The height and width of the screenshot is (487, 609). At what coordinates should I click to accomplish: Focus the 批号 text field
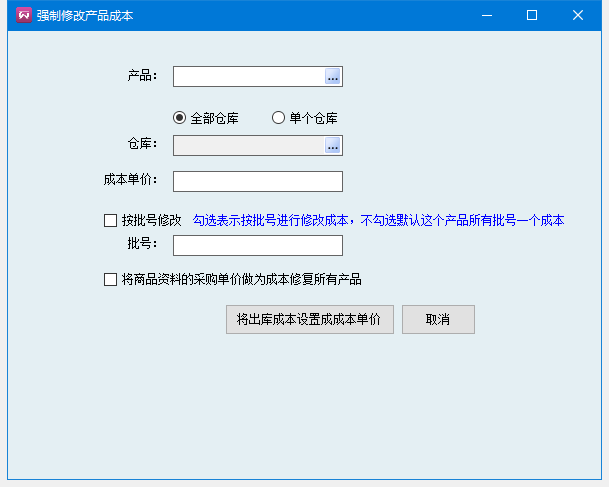click(258, 246)
